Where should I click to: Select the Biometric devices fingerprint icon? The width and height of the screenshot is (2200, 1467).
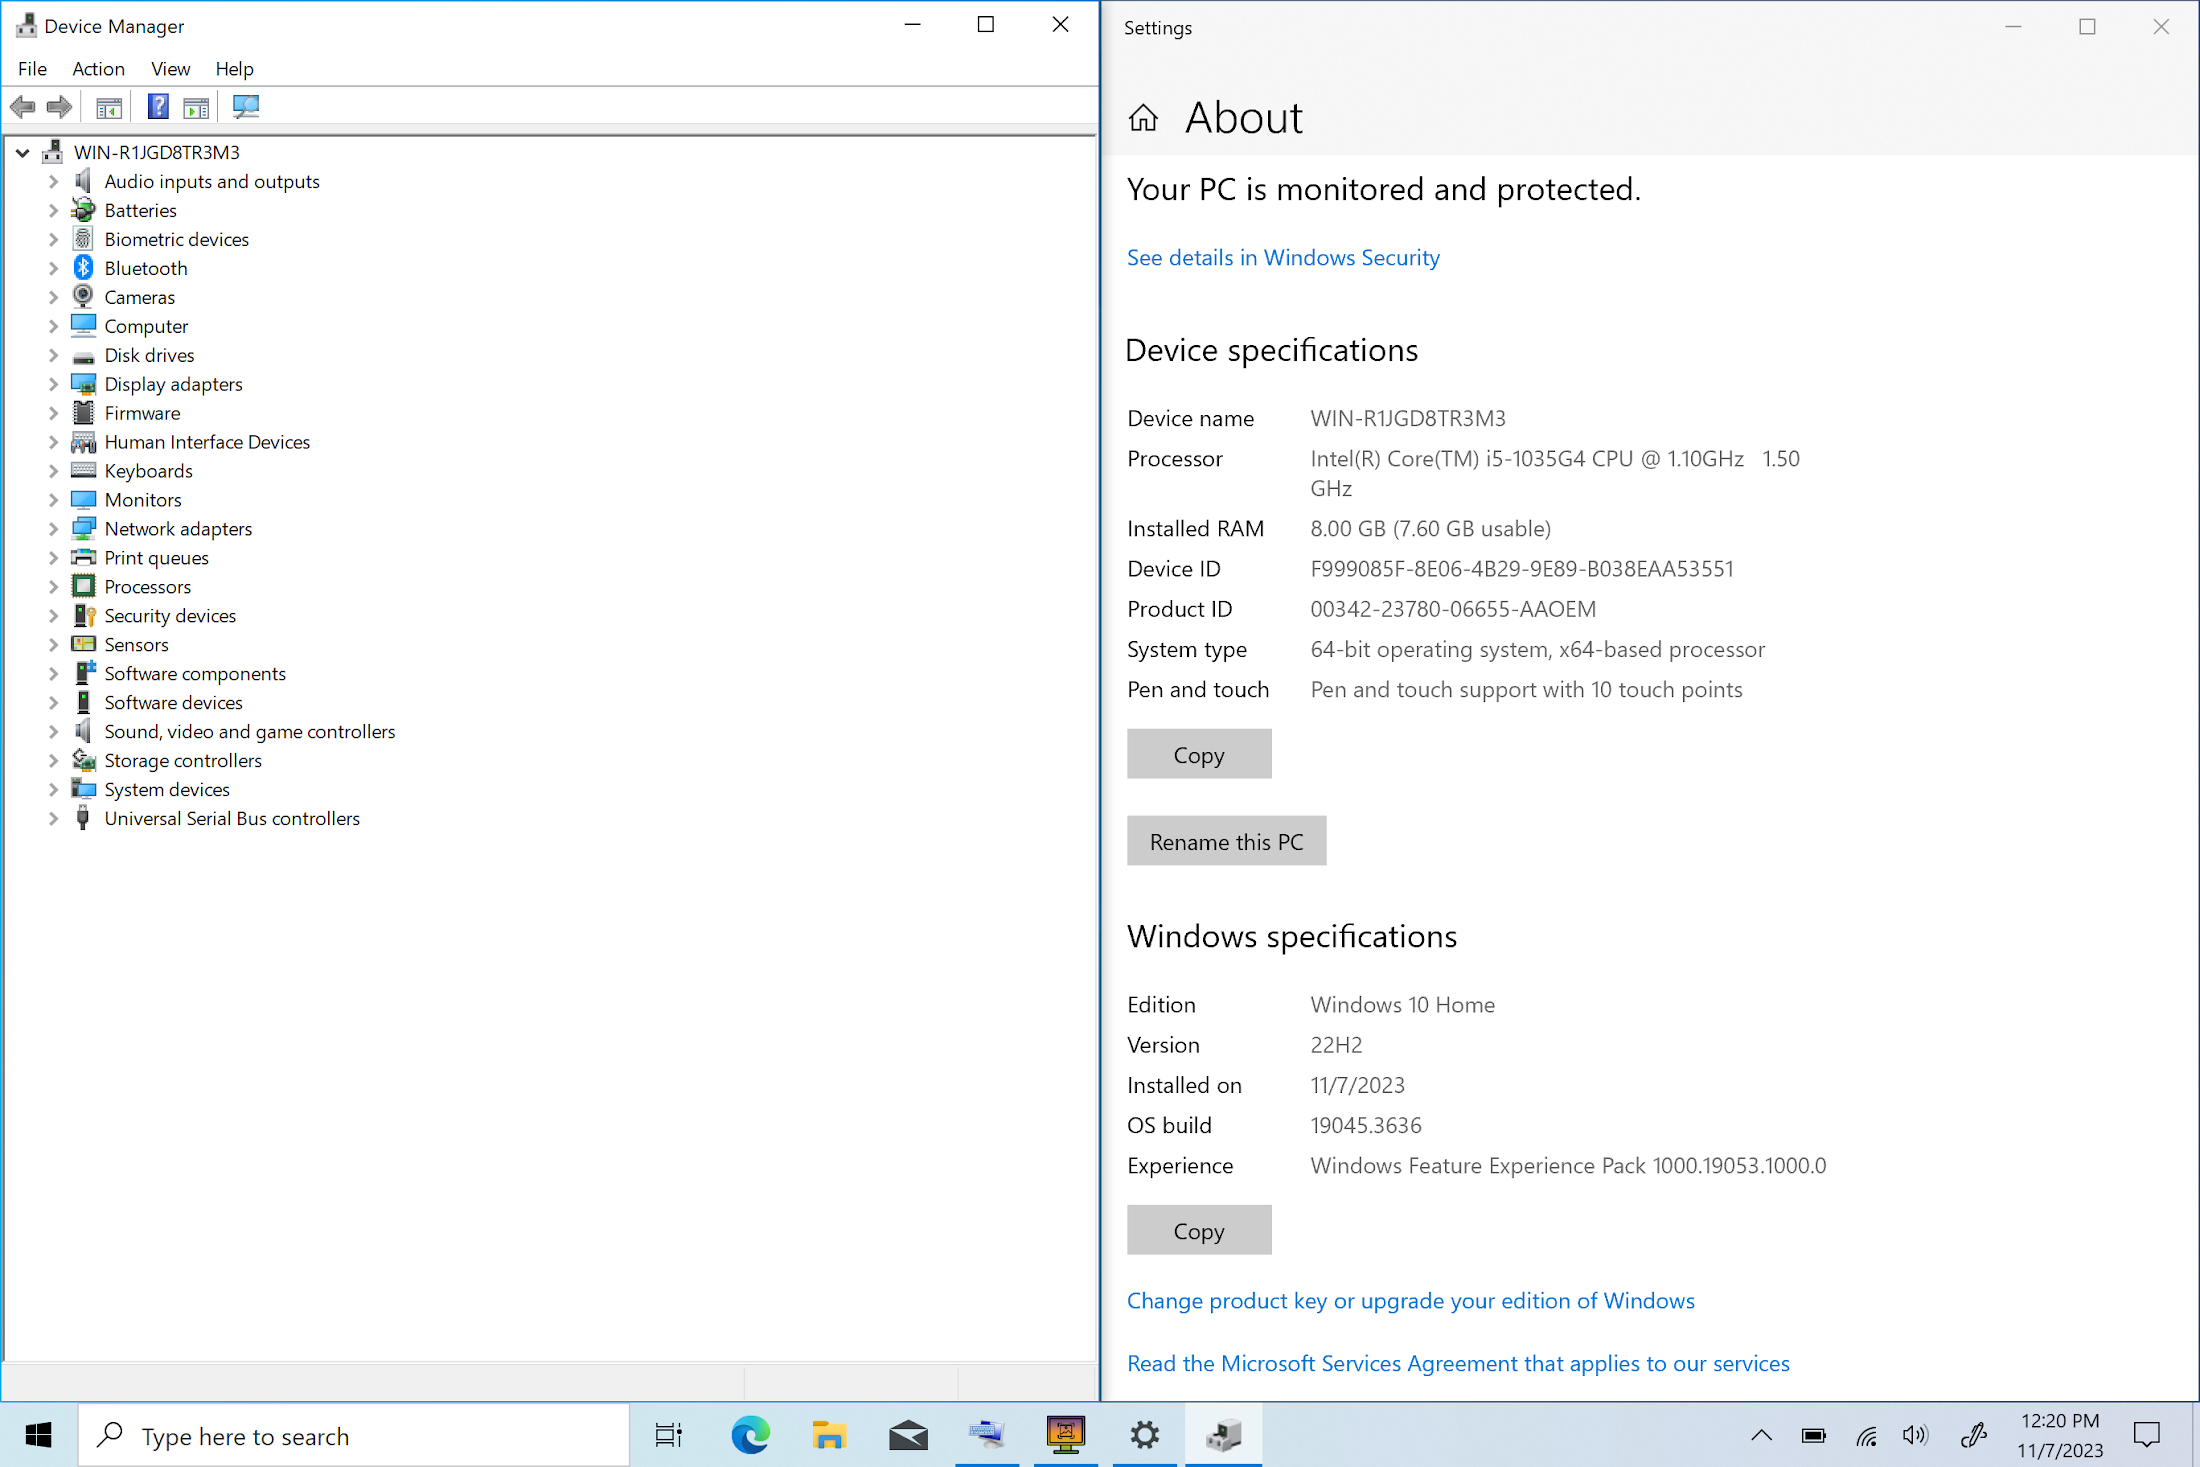(x=84, y=239)
